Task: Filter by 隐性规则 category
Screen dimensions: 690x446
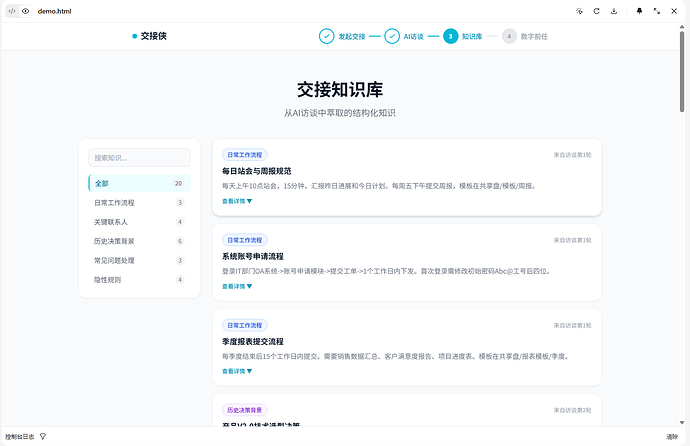Action: point(139,280)
